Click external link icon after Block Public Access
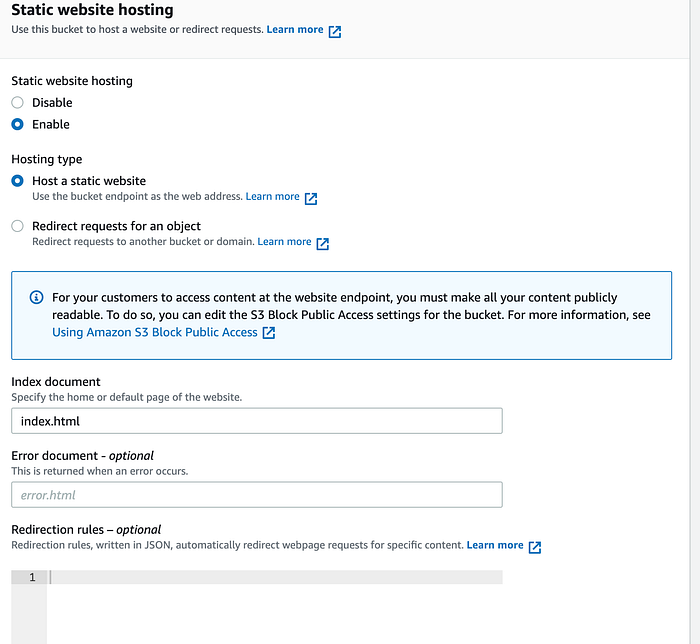The width and height of the screenshot is (700, 644). pos(269,333)
